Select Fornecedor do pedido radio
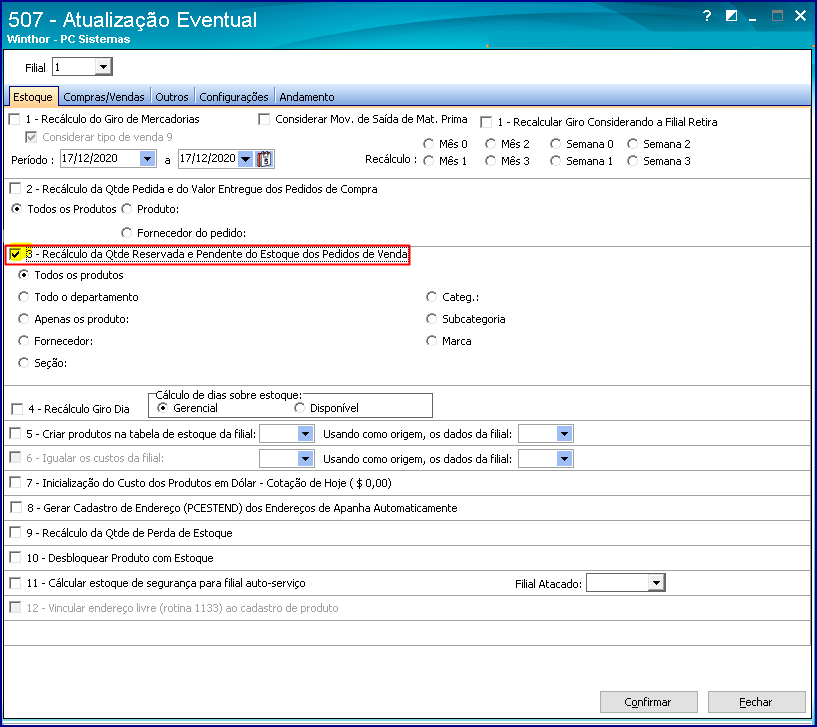This screenshot has width=817, height=727. click(x=127, y=232)
